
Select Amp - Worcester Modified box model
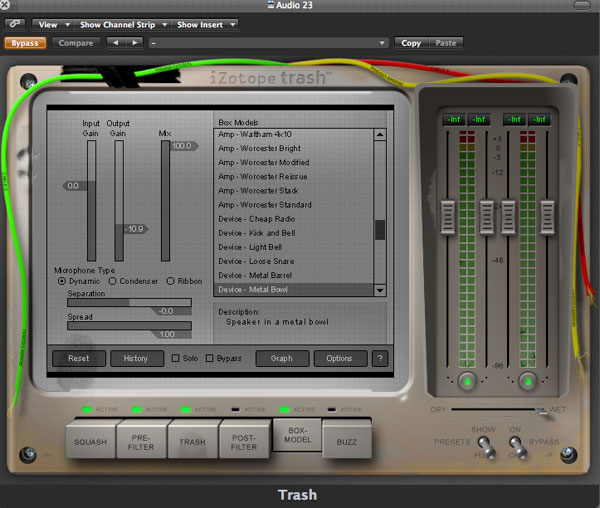pos(293,163)
